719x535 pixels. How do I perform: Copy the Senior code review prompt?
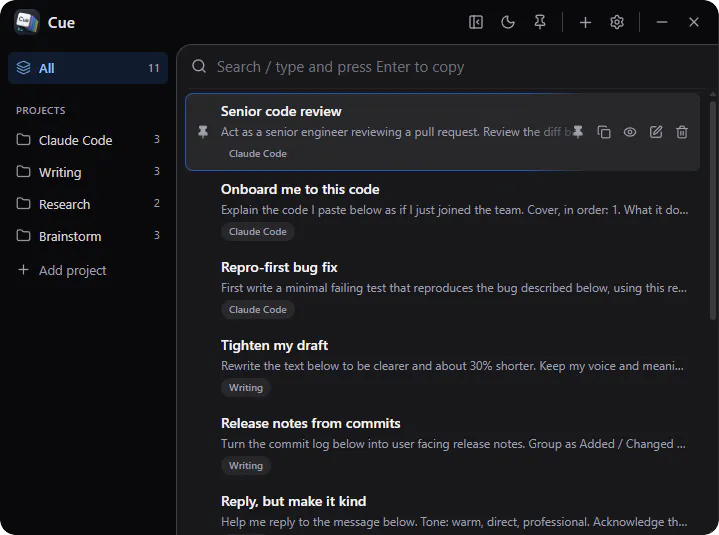pyautogui.click(x=604, y=132)
